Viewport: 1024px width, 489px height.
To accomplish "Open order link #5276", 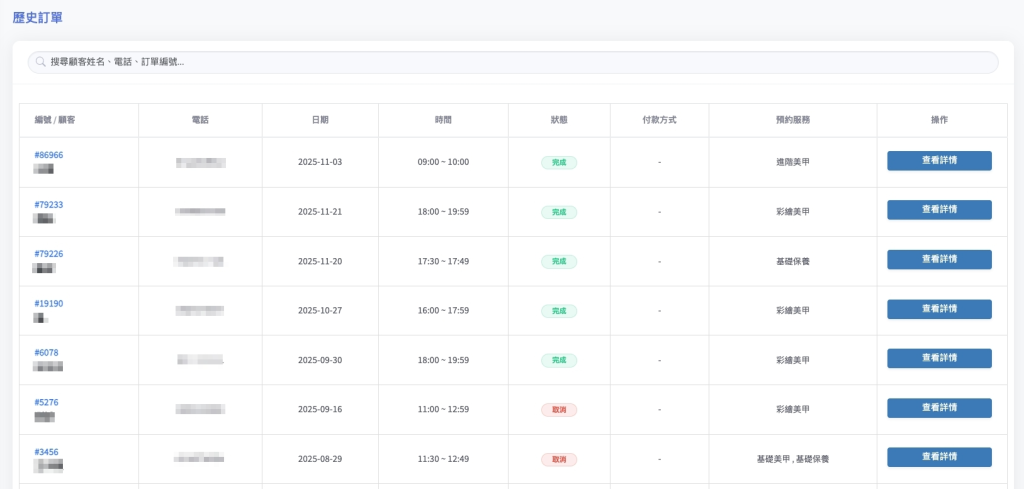I will pyautogui.click(x=46, y=403).
